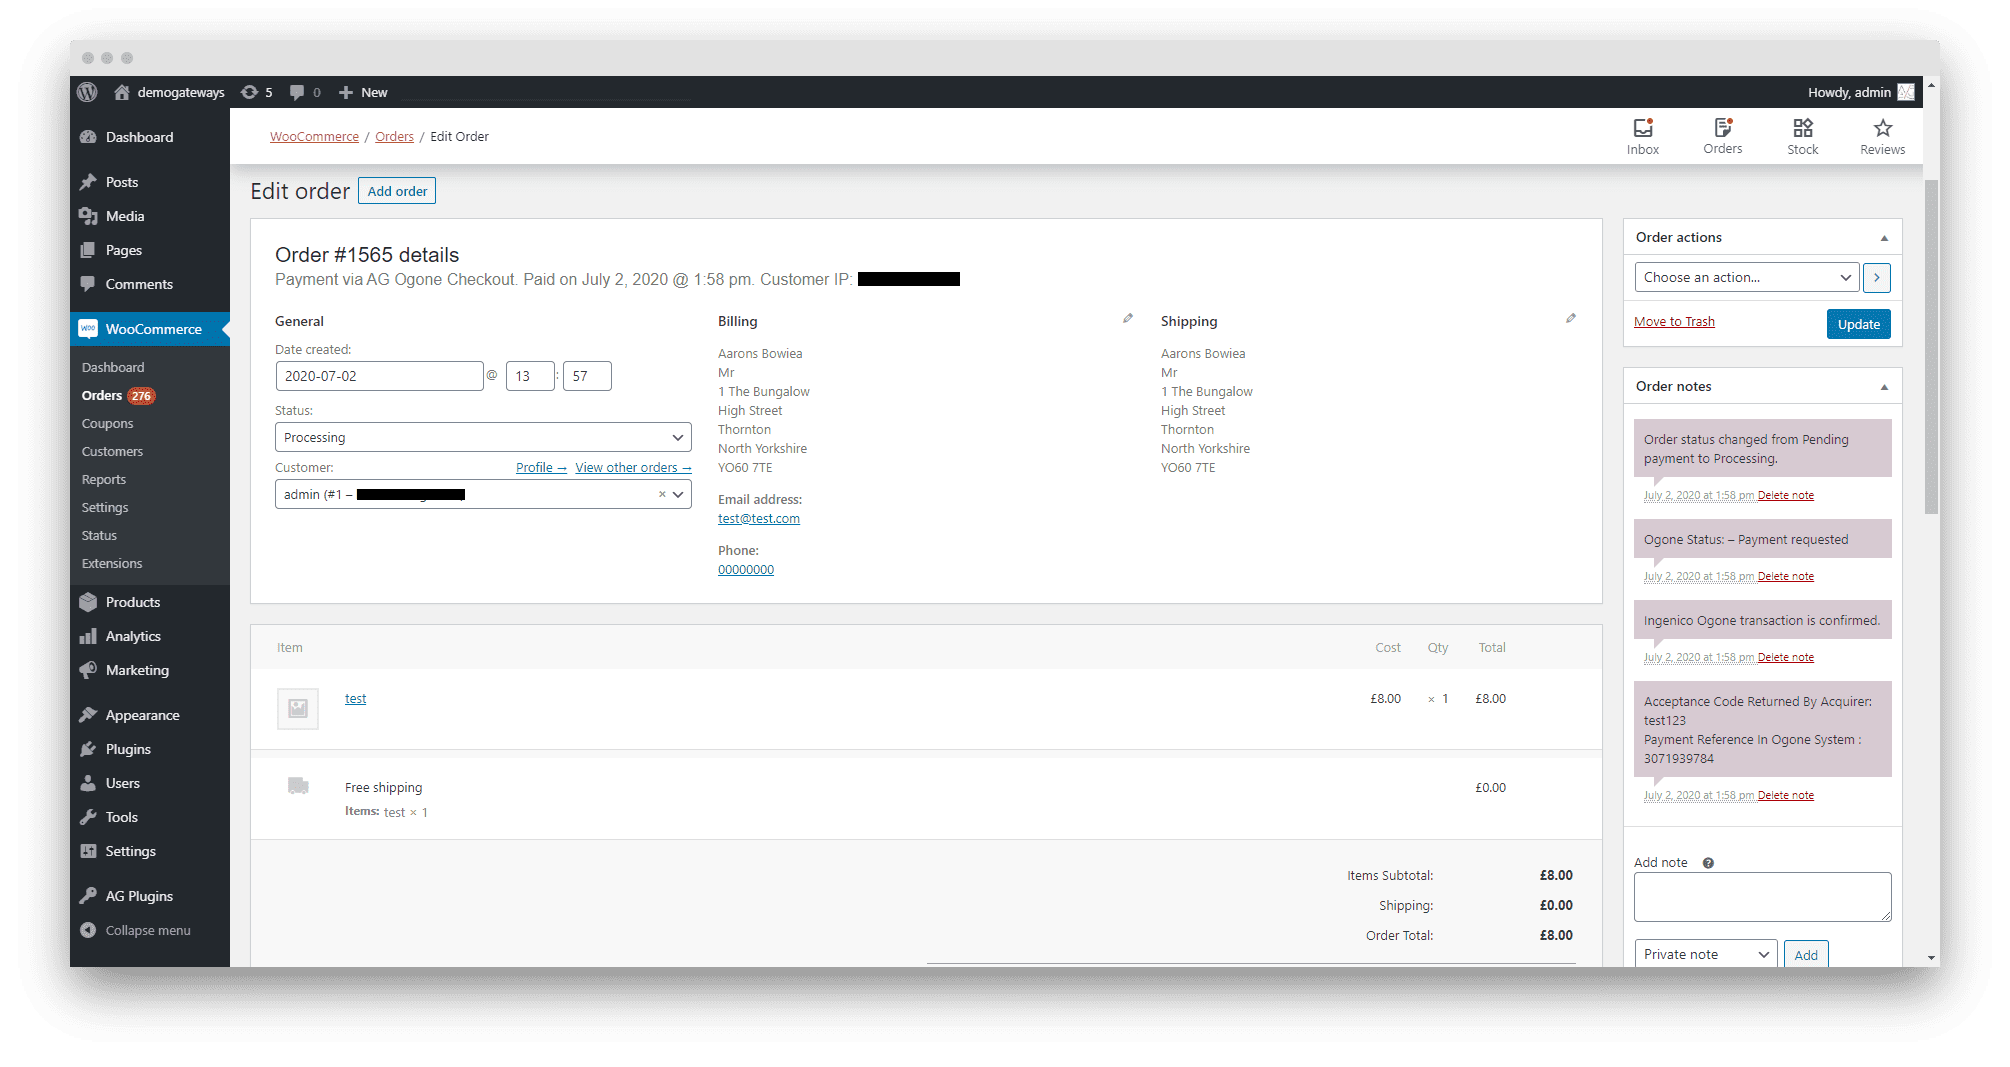This screenshot has height=1067, width=2010.
Task: Open the updates icon showing 5
Action: coord(257,92)
